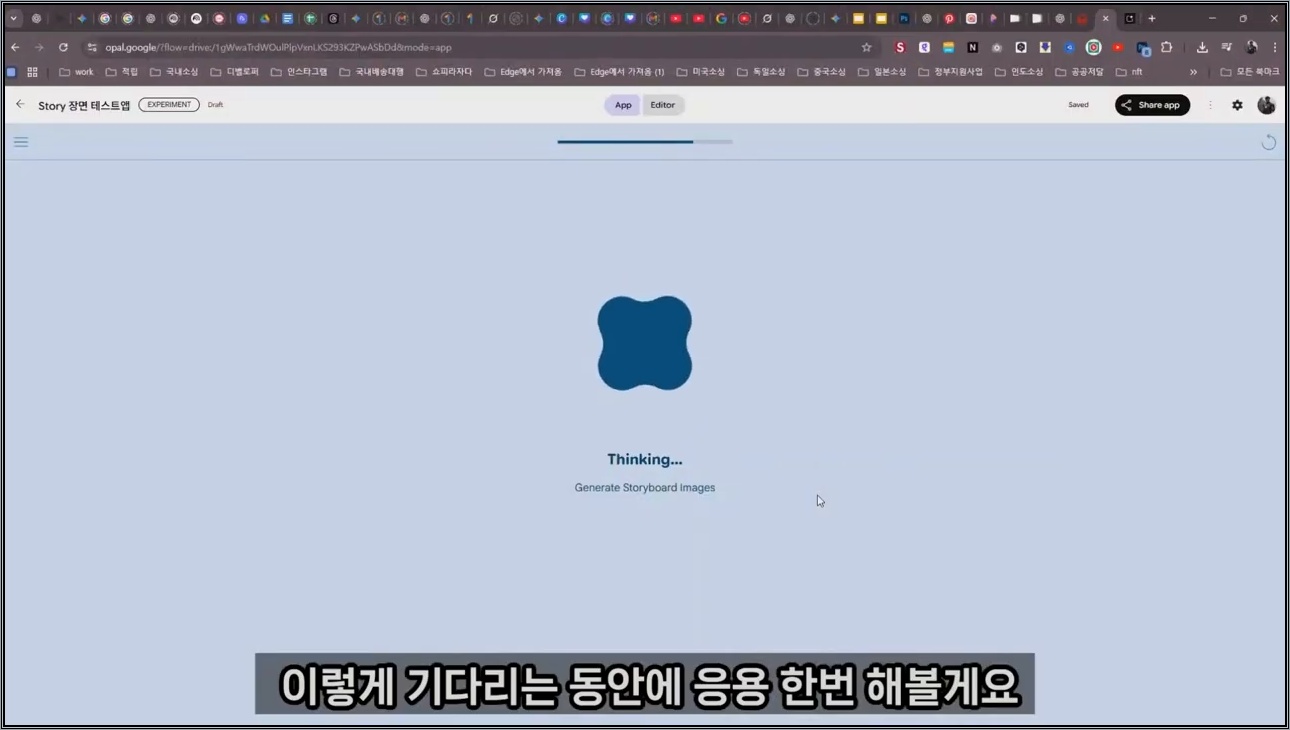
Task: Open the 정부지원사업 bookmarks folder
Action: (950, 72)
